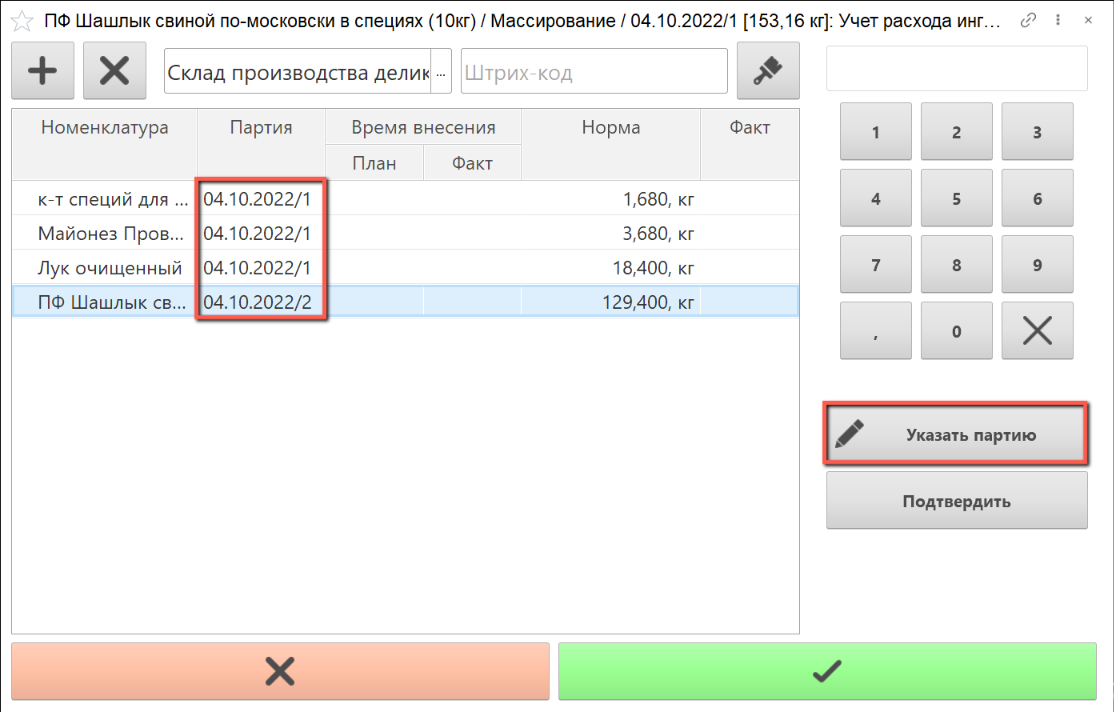
Task: Click the numeric display field above keypad
Action: [x=956, y=68]
